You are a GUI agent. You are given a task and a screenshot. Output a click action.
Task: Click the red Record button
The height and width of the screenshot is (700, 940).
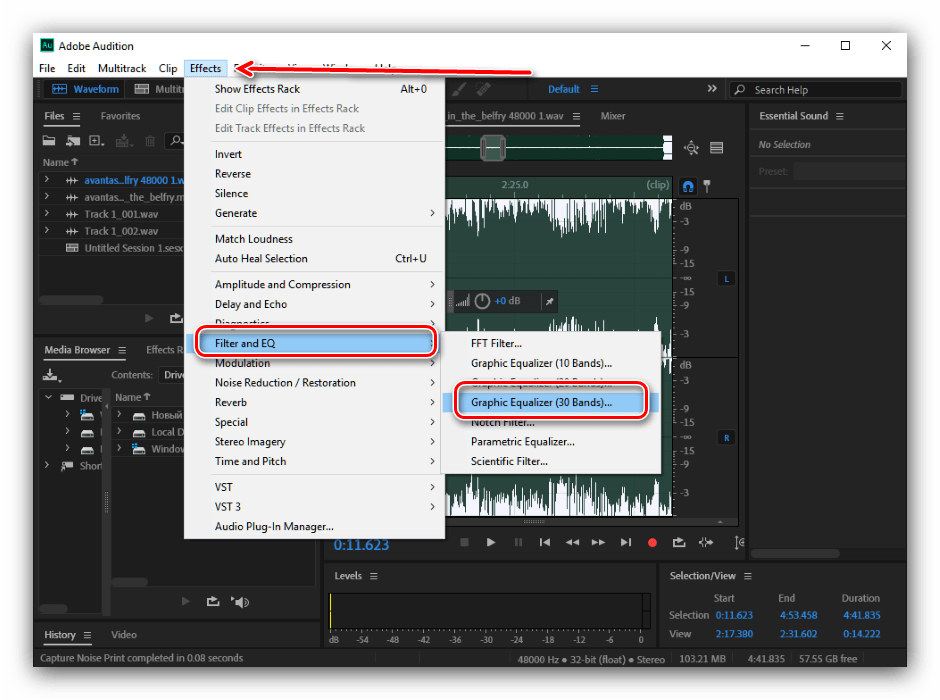(x=652, y=542)
